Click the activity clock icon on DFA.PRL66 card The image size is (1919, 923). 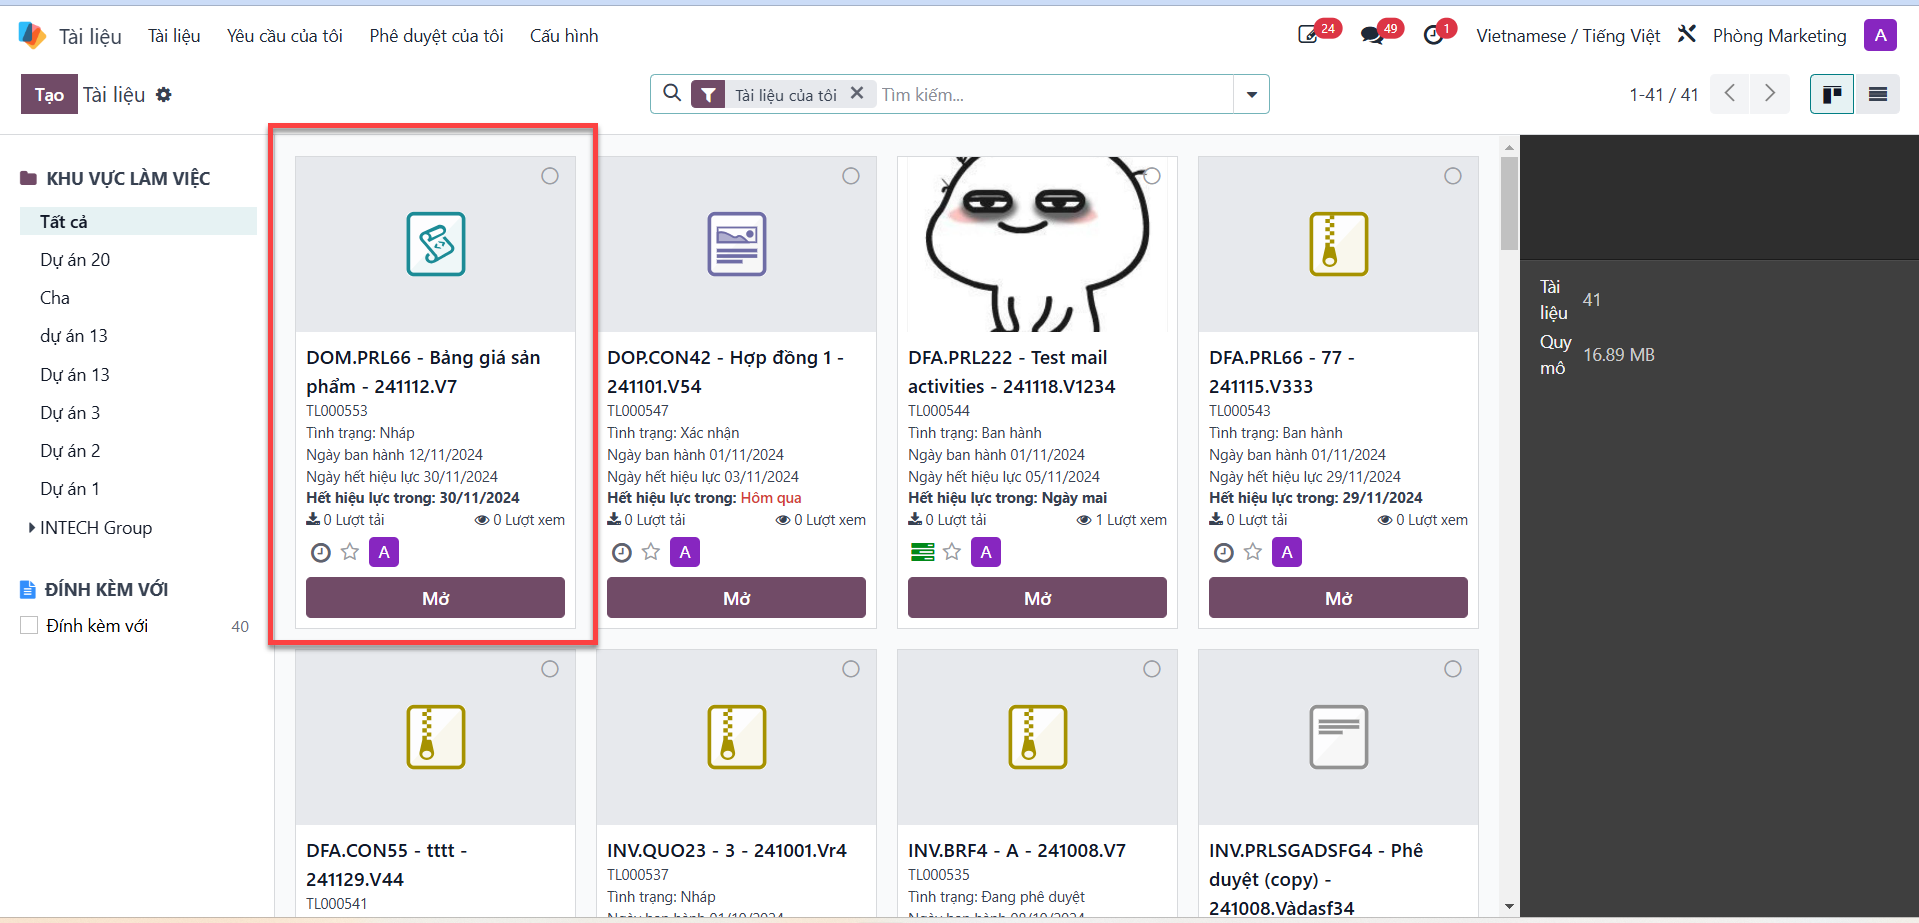tap(1224, 552)
